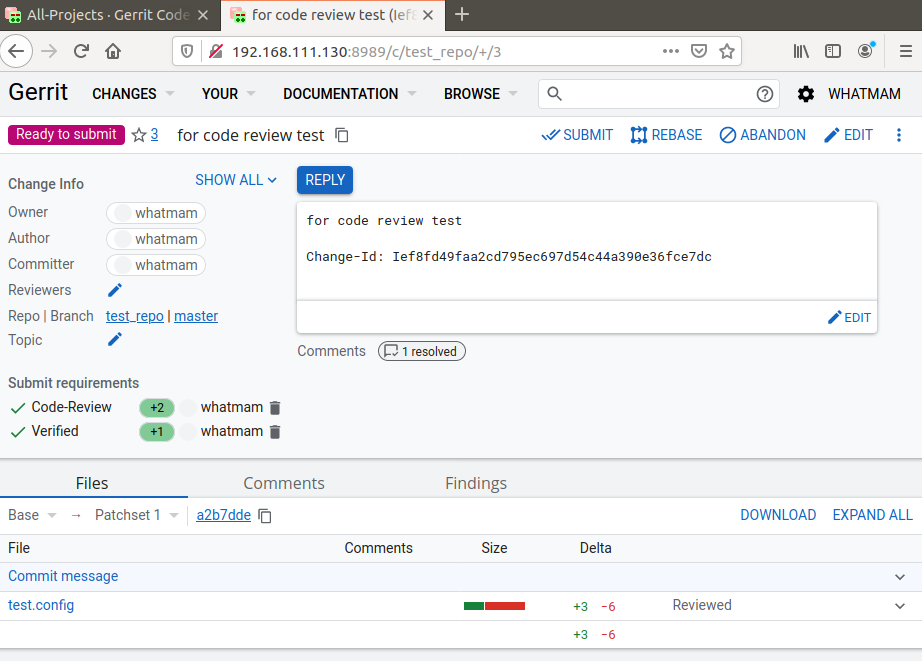Open a new browser tab
This screenshot has width=922, height=661.
pyautogui.click(x=462, y=15)
